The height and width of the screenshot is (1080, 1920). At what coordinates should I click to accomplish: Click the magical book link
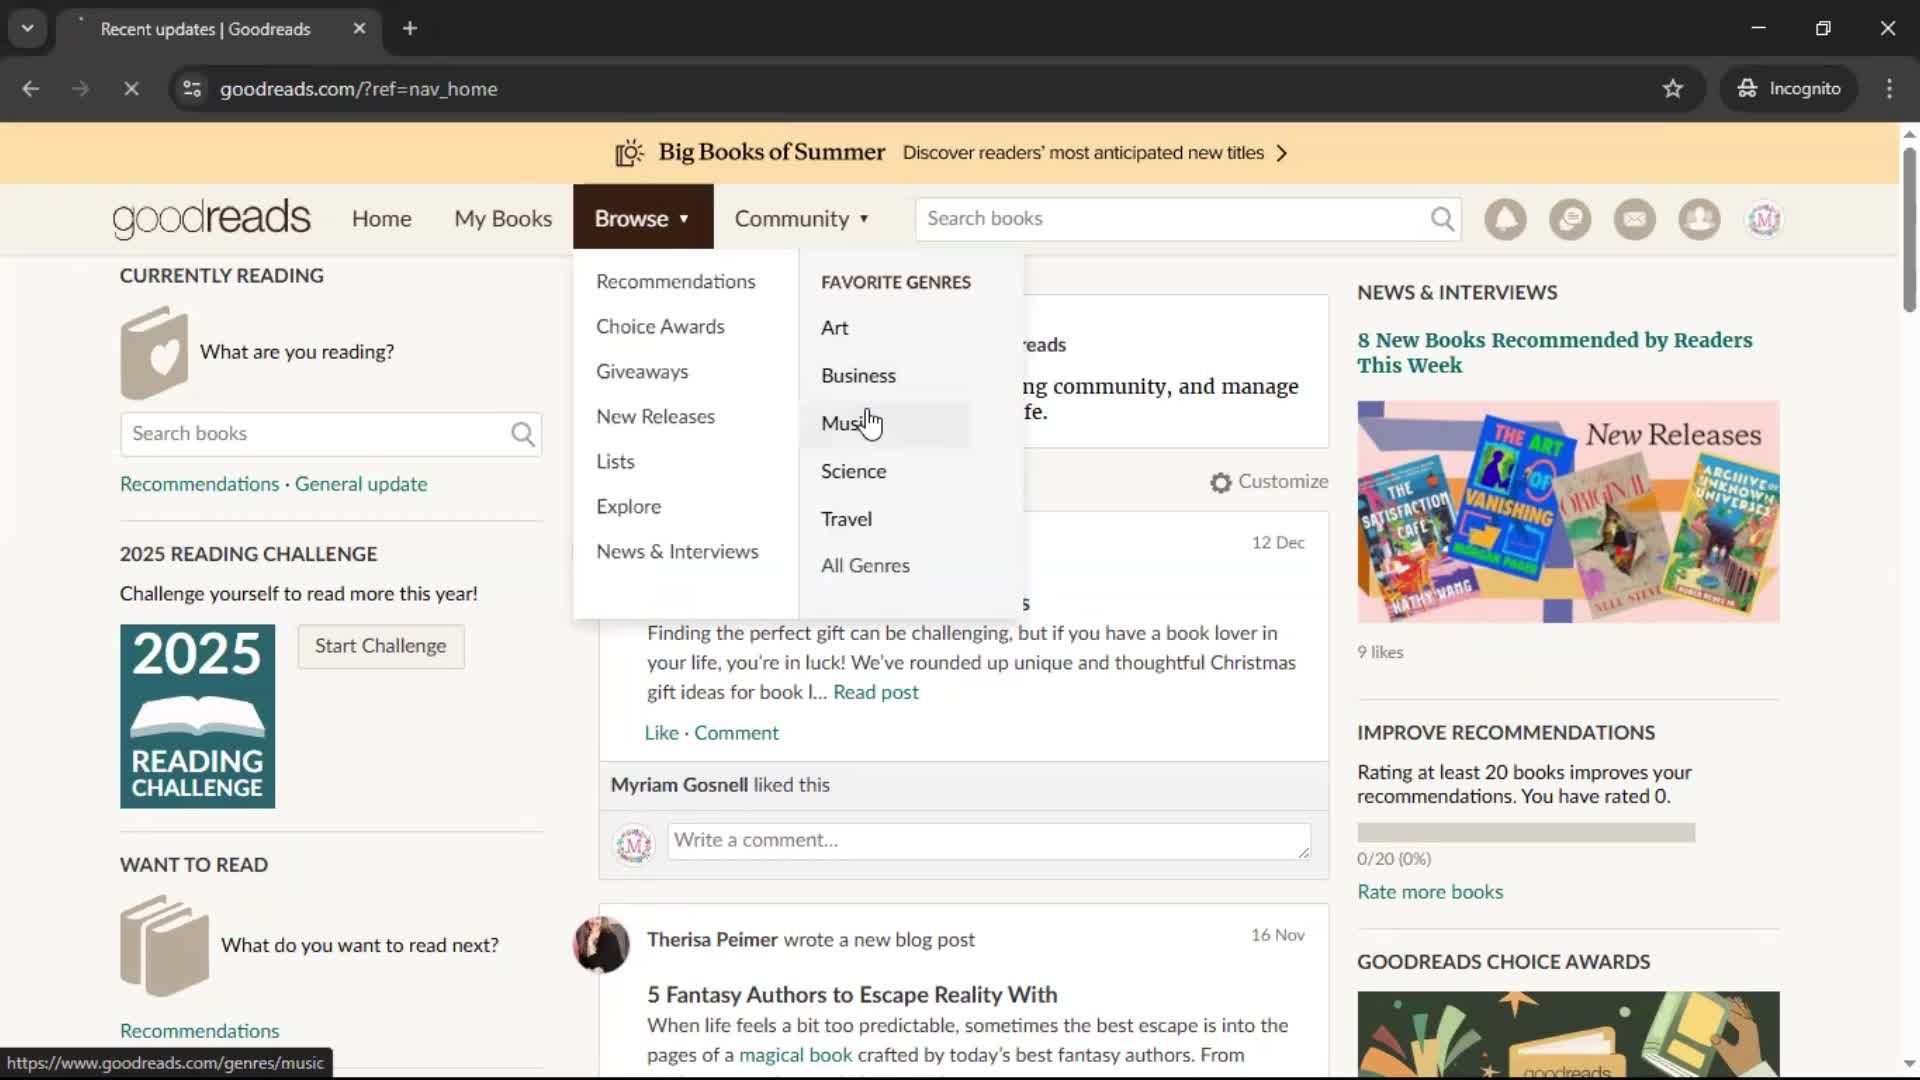pos(795,1055)
